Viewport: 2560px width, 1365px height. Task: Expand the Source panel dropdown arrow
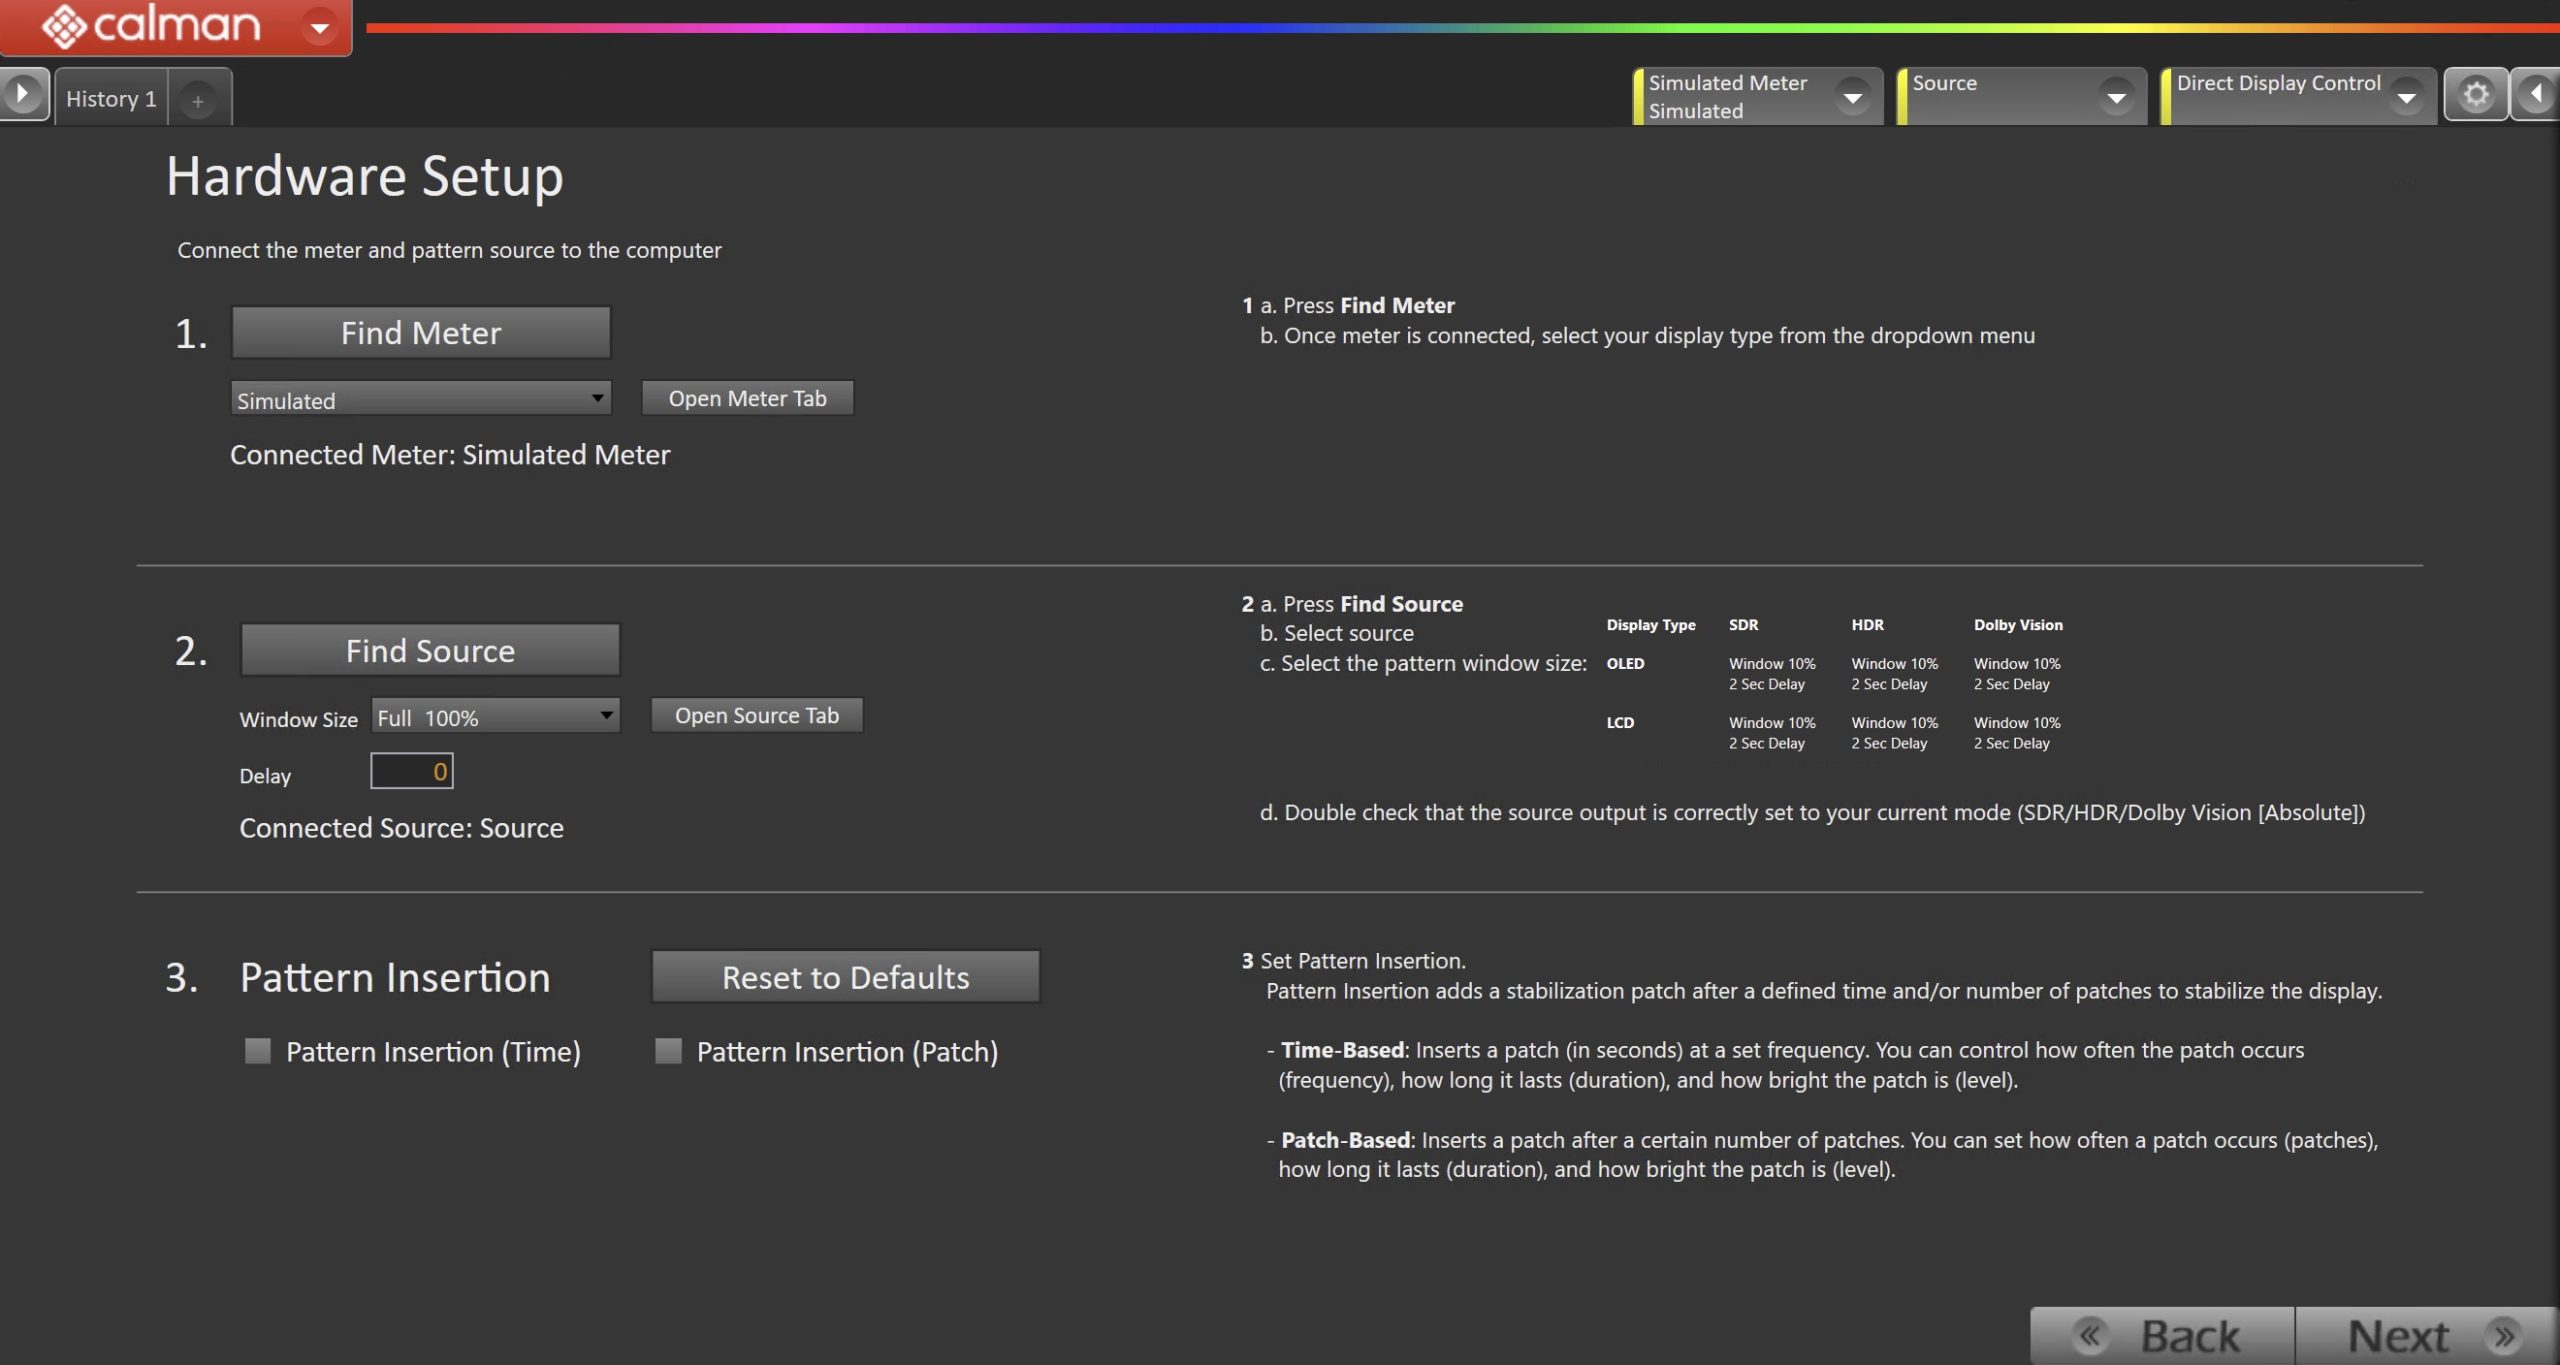[2116, 97]
